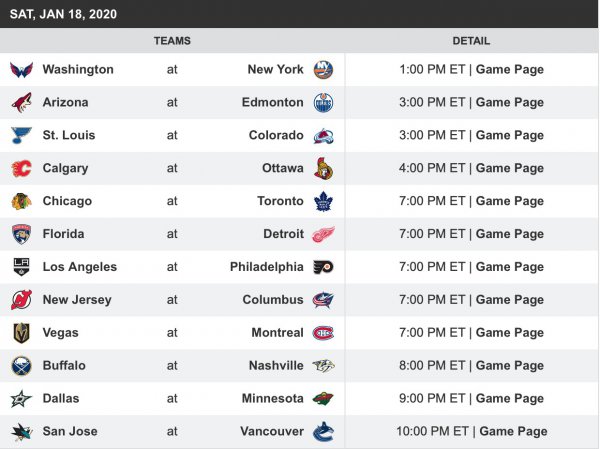Click the TEAMS column header

[x=172, y=41]
